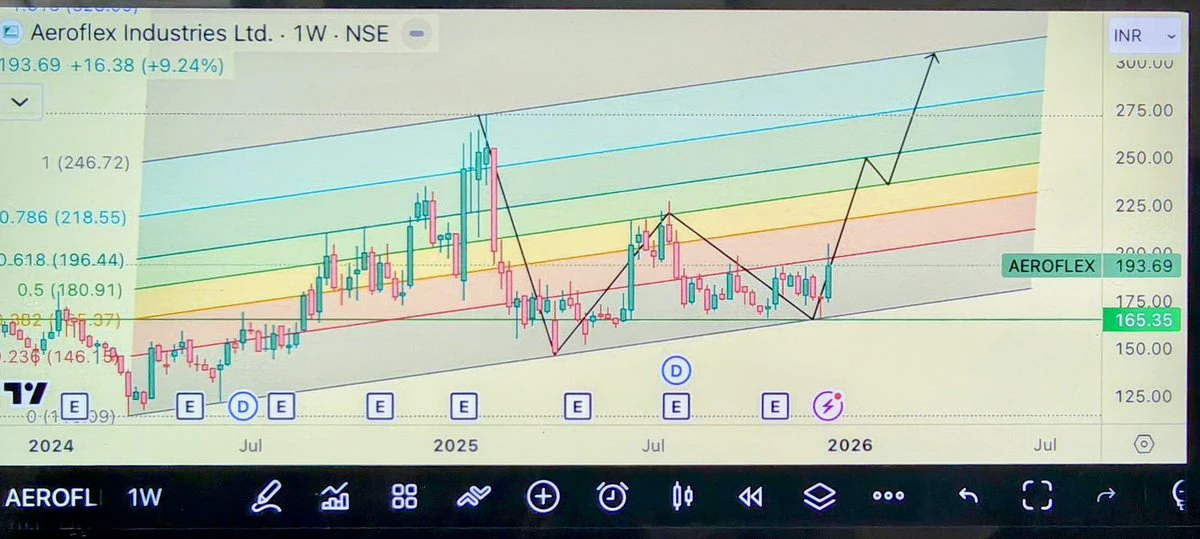Redo with the forward curved arrow
The image size is (1200, 539).
click(1105, 496)
